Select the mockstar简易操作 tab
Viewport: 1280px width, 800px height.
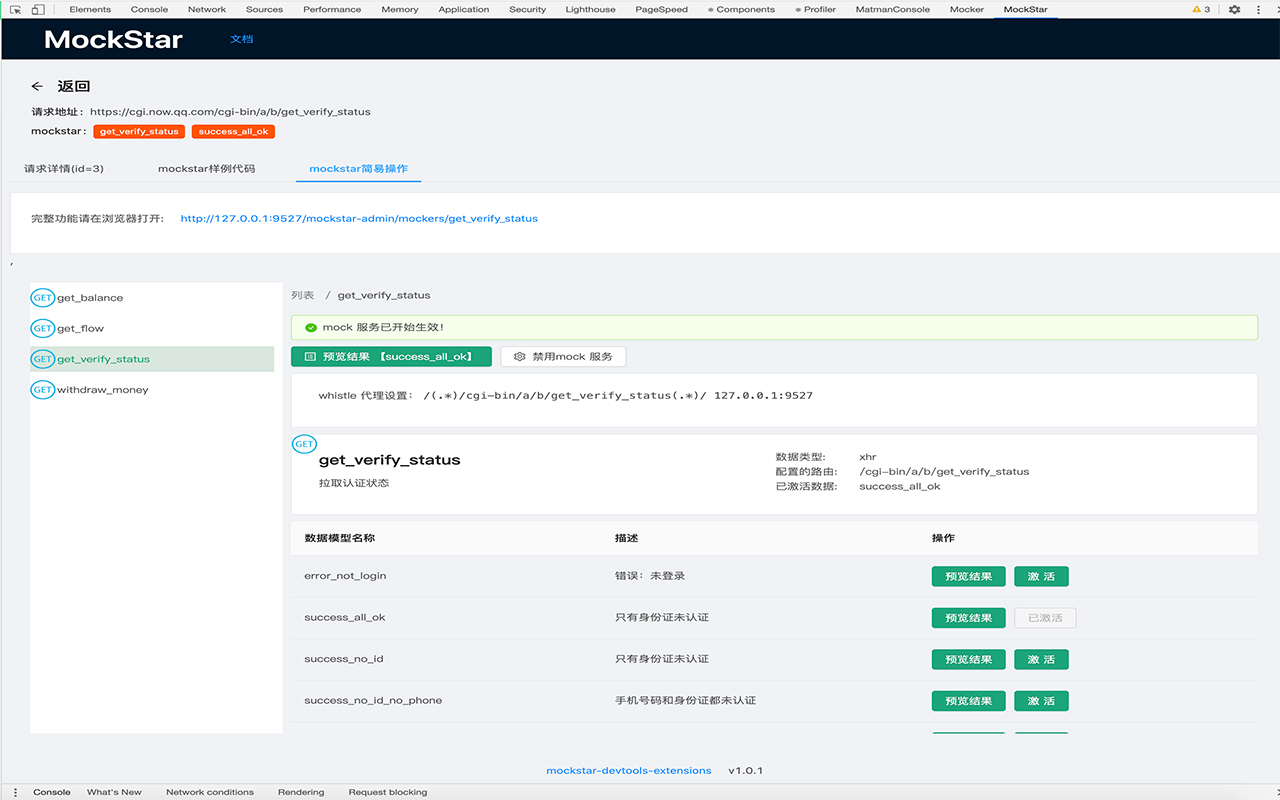(x=359, y=168)
